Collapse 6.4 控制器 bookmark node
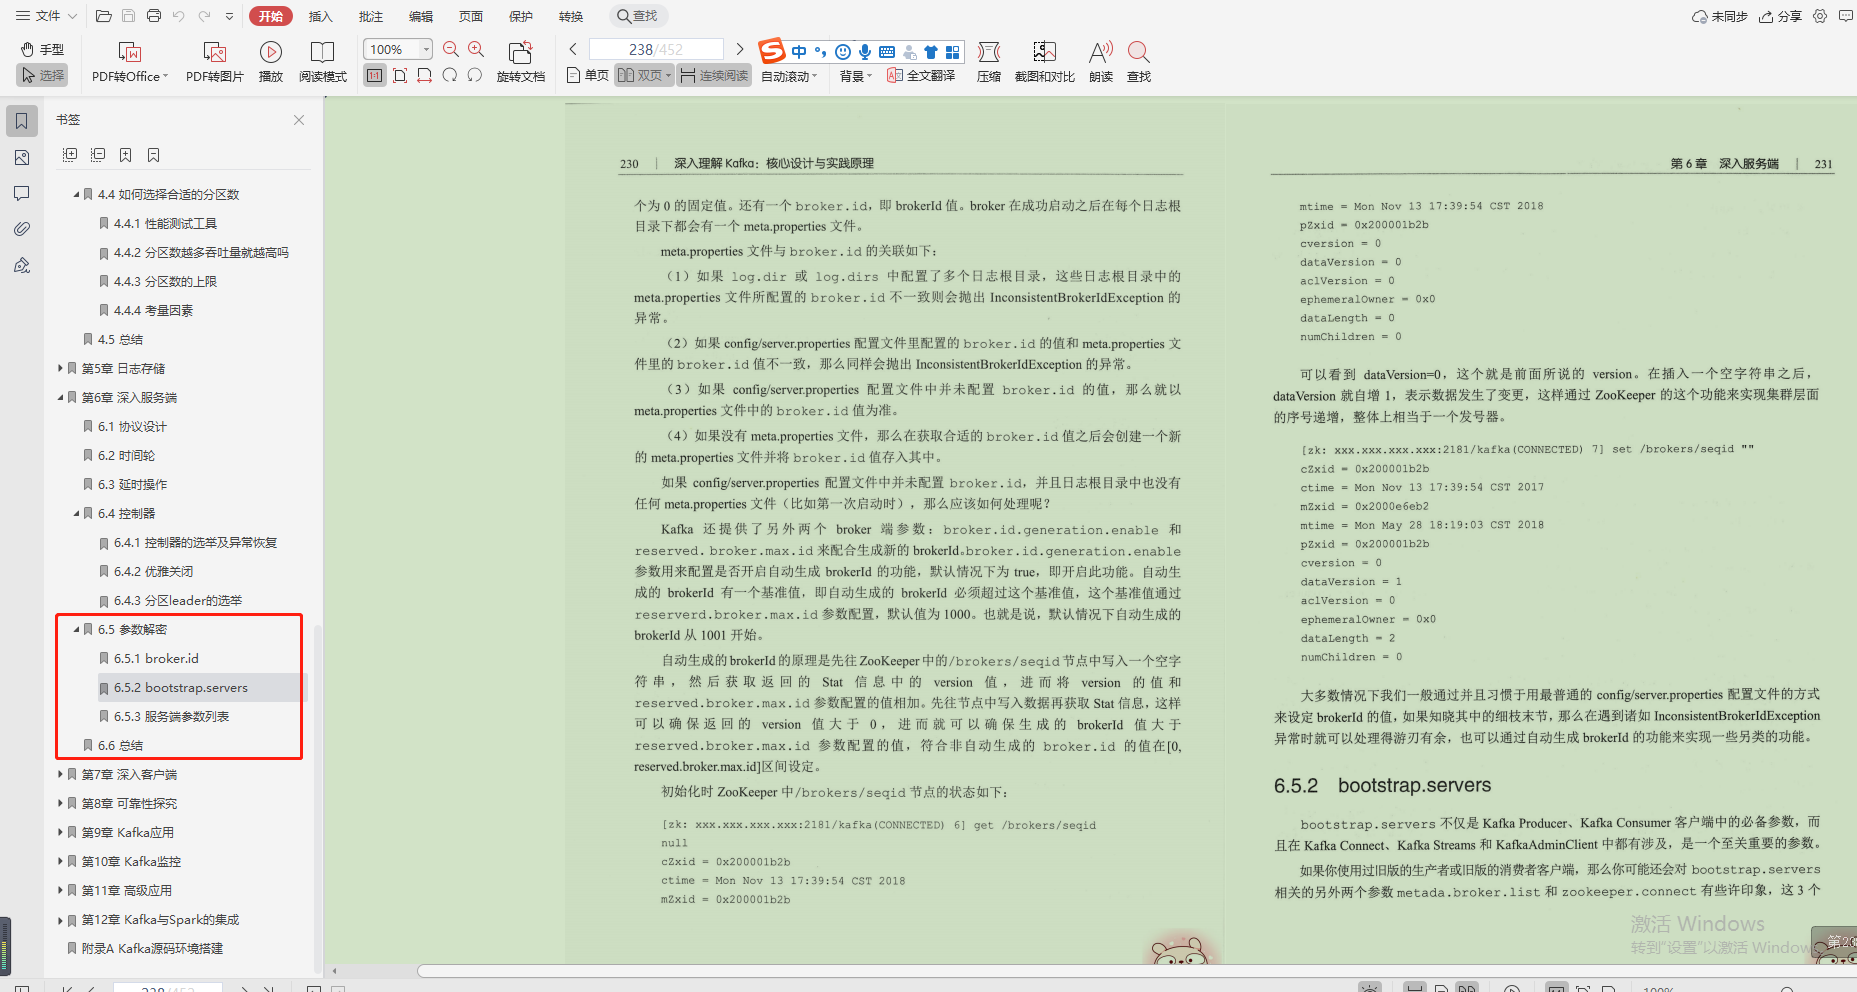This screenshot has width=1857, height=992. 76,513
